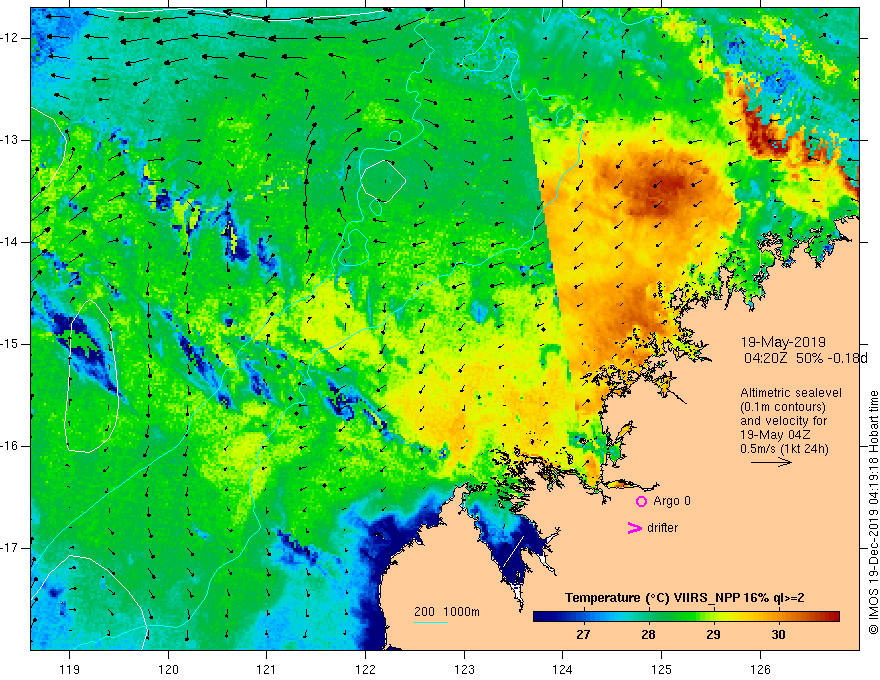Click longitude label 123
880x680 pixels.
pyautogui.click(x=464, y=669)
